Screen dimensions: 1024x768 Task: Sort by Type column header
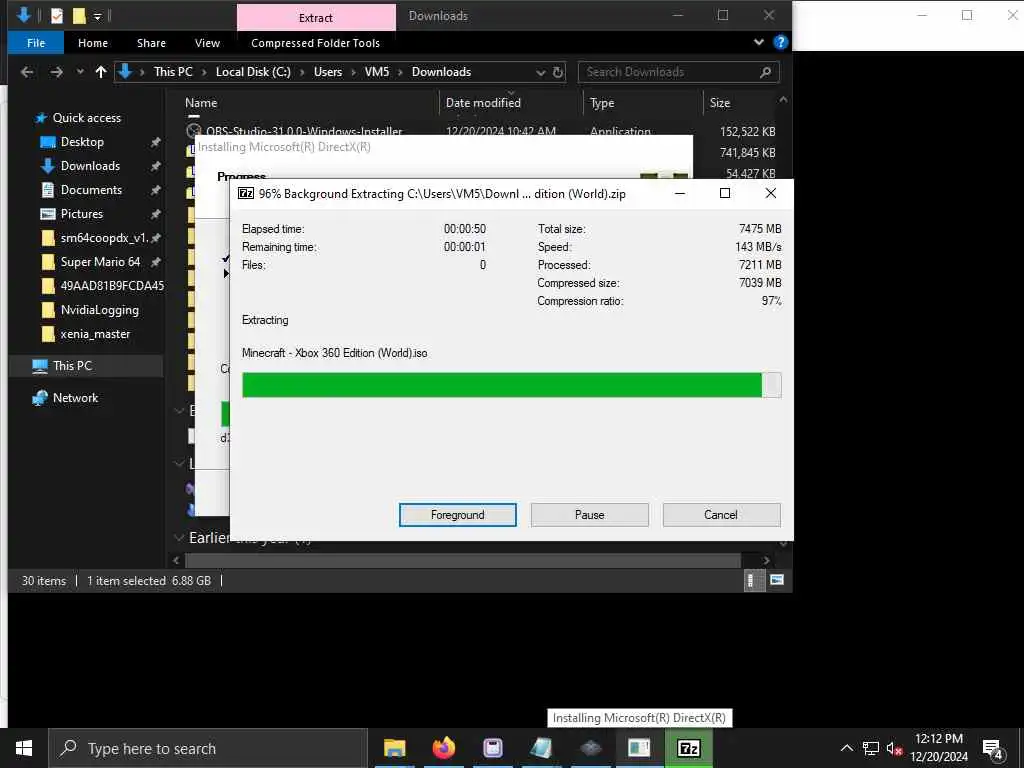click(x=601, y=103)
